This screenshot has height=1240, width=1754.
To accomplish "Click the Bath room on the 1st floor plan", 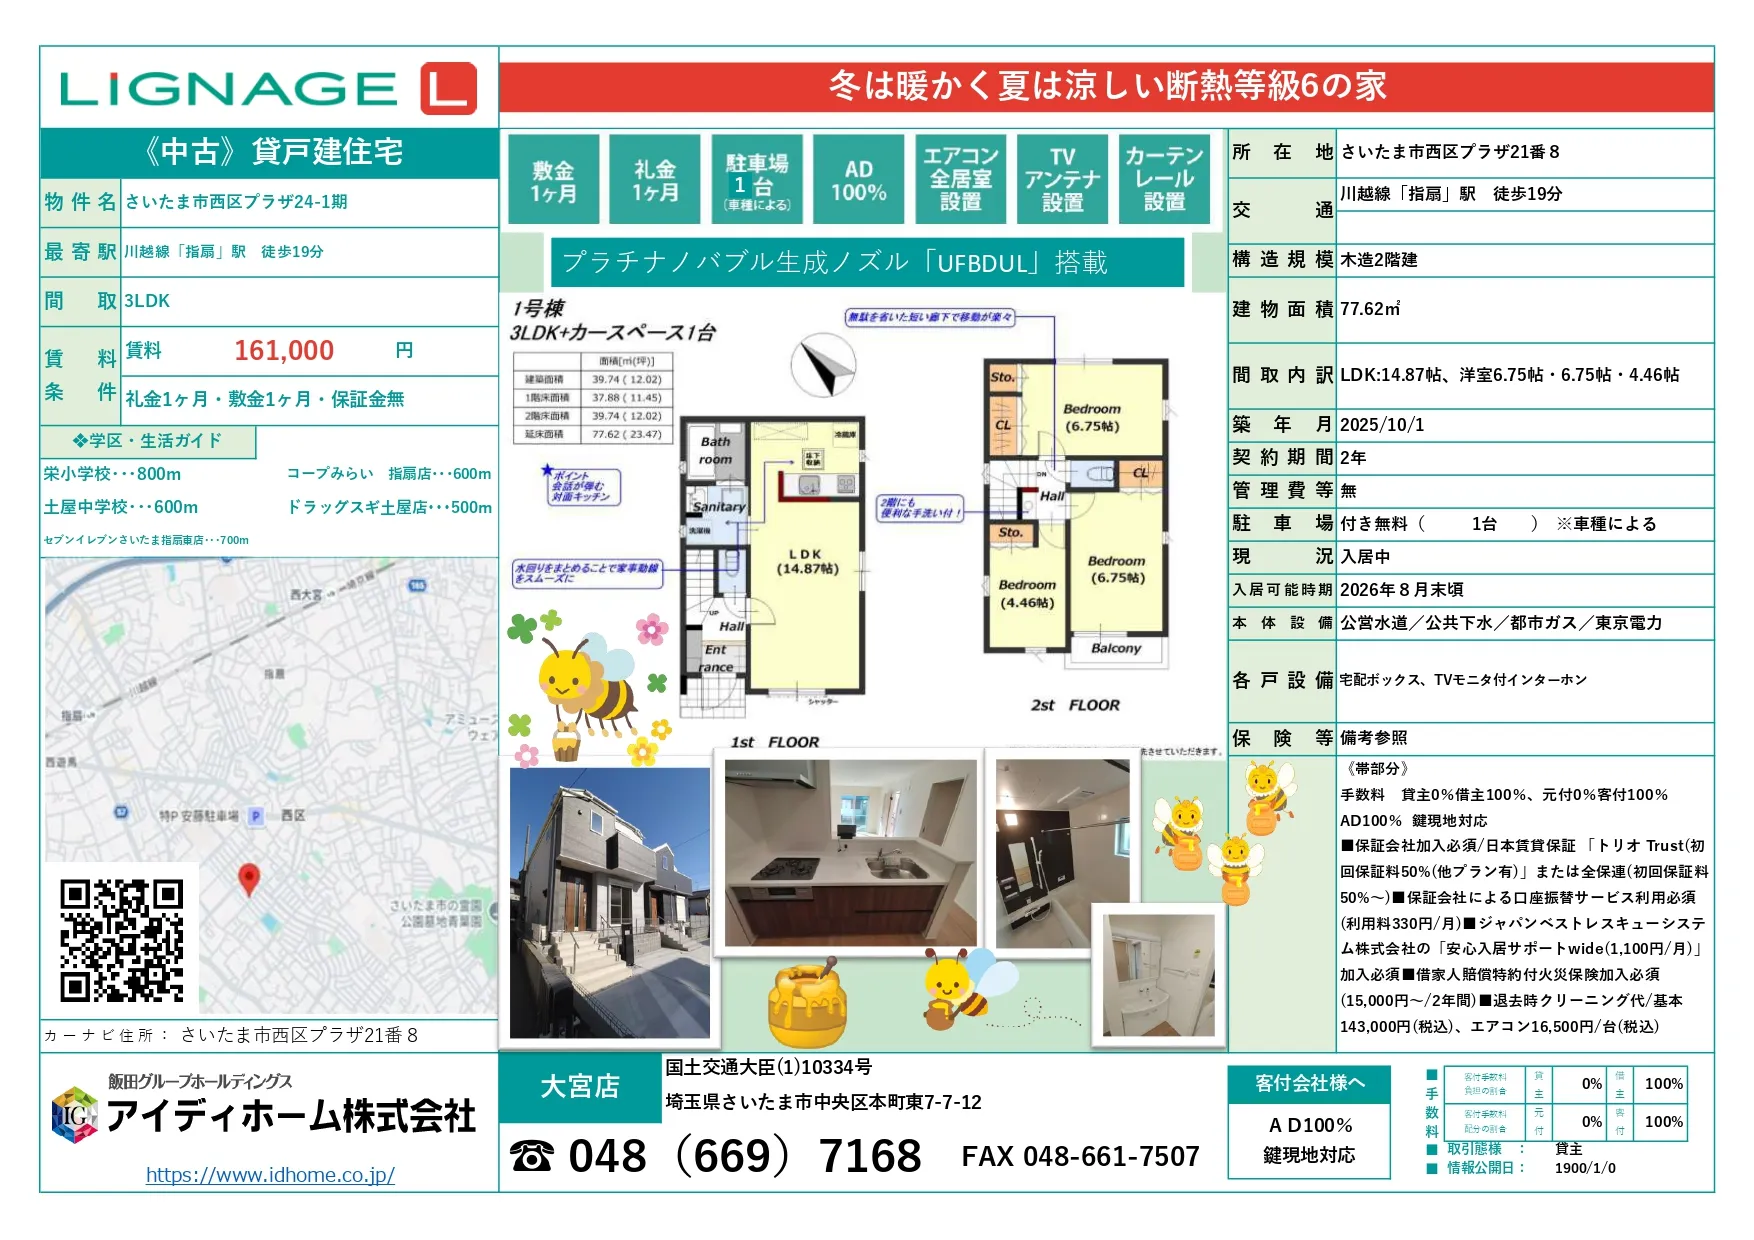I will [x=716, y=451].
